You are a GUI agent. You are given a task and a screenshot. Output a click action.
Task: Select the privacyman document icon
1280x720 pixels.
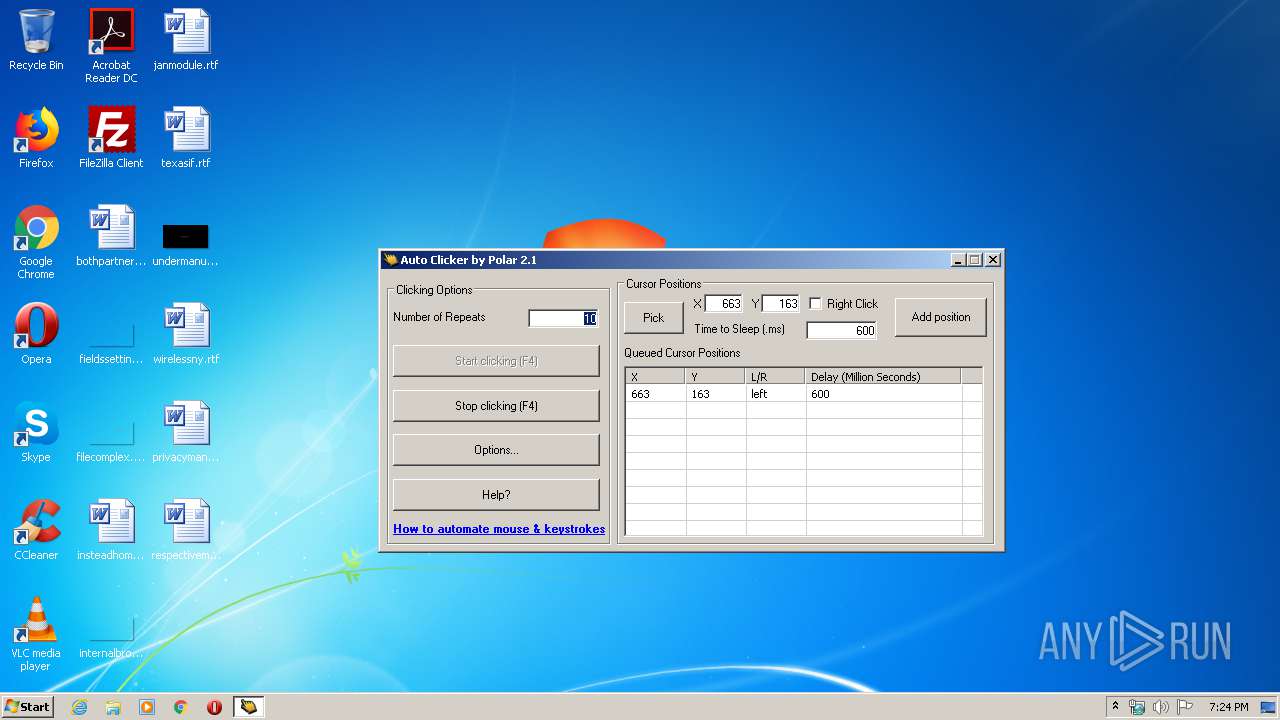tap(186, 432)
